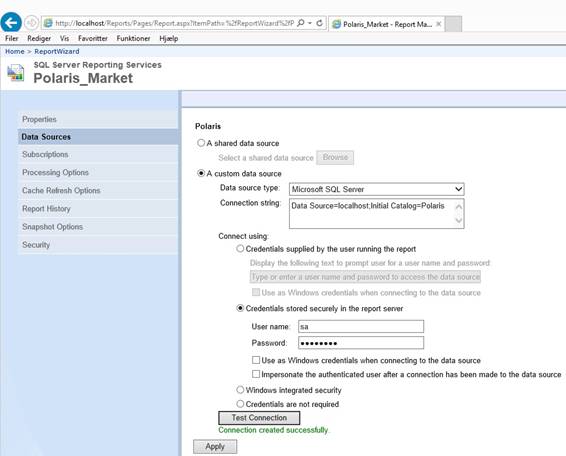
Task: Select the Polaris_Market - Report Manager tab
Action: [386, 24]
